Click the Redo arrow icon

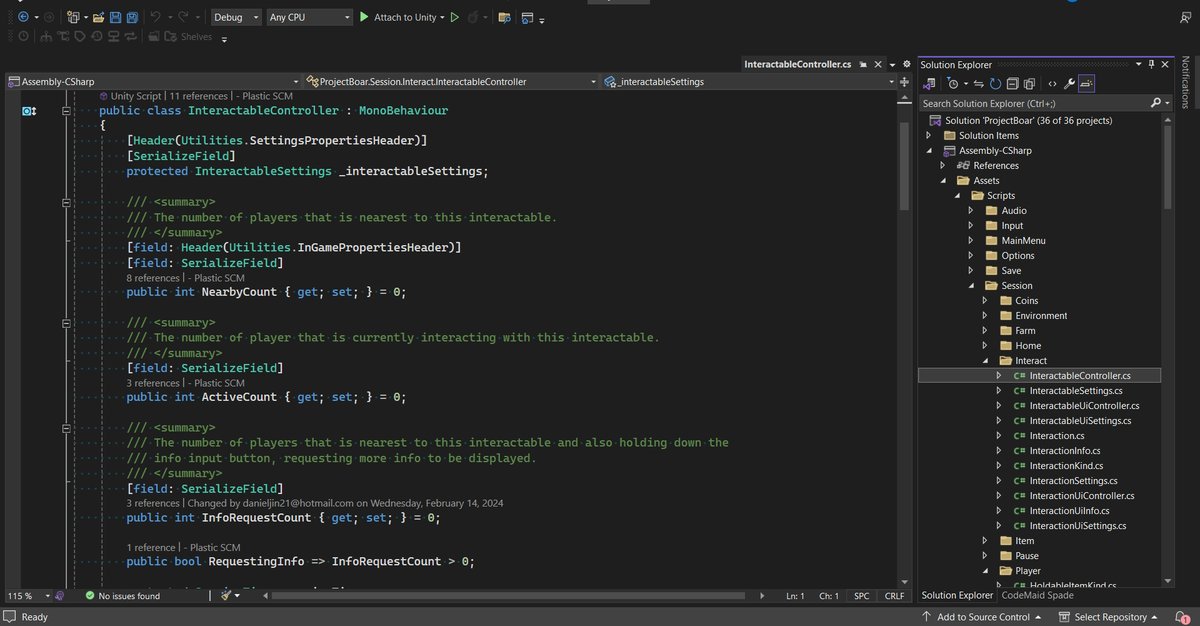point(182,17)
